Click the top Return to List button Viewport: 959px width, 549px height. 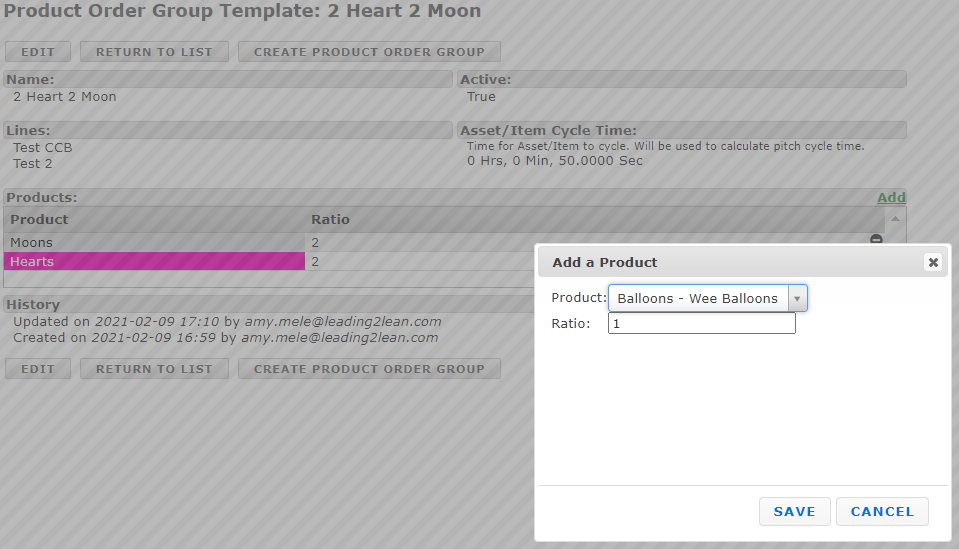pyautogui.click(x=154, y=52)
